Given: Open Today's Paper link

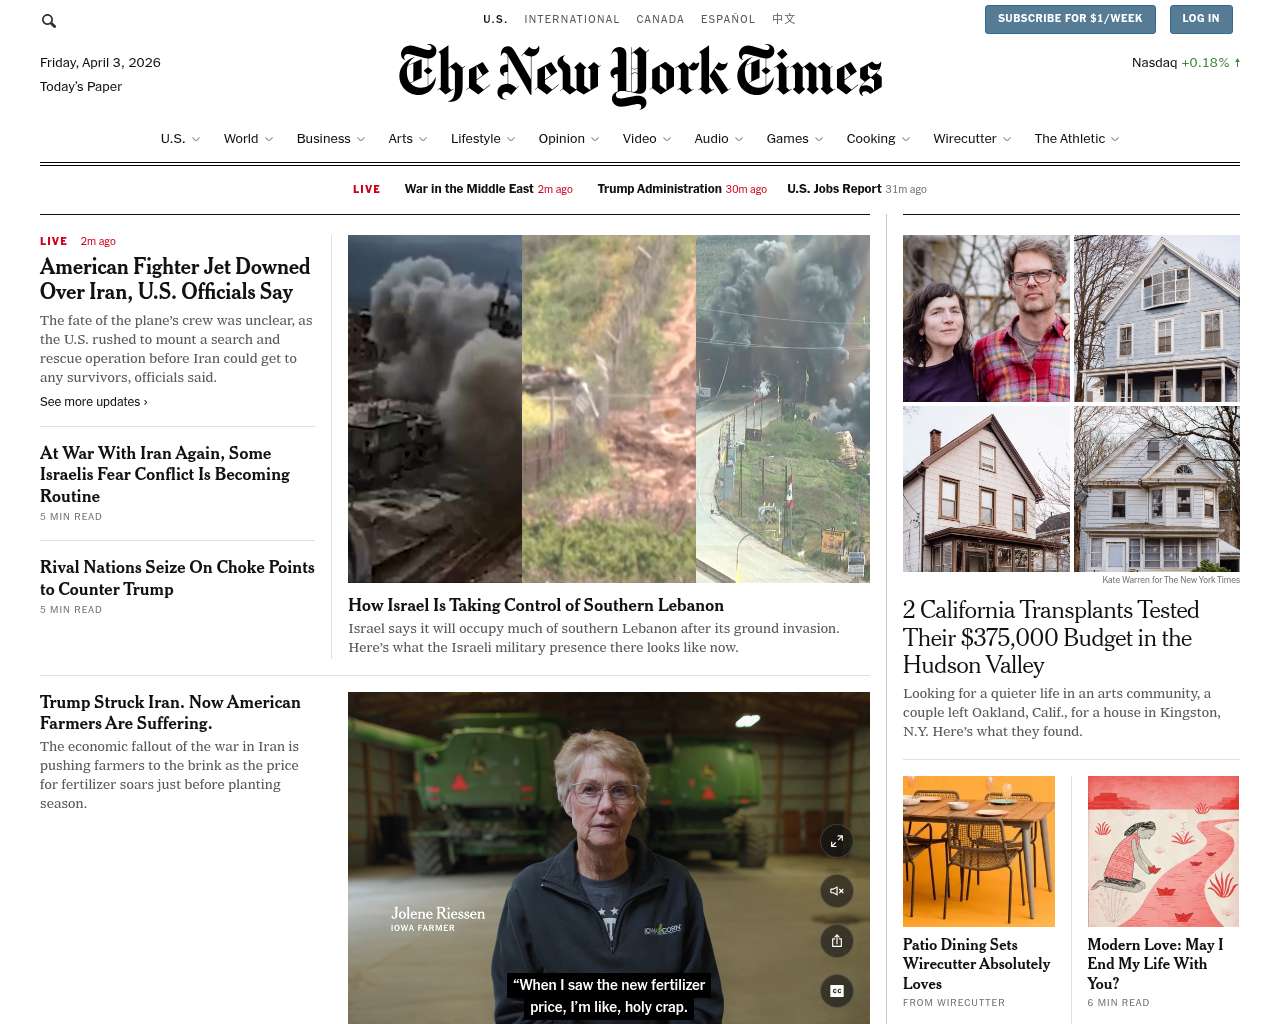Looking at the screenshot, I should pos(81,87).
